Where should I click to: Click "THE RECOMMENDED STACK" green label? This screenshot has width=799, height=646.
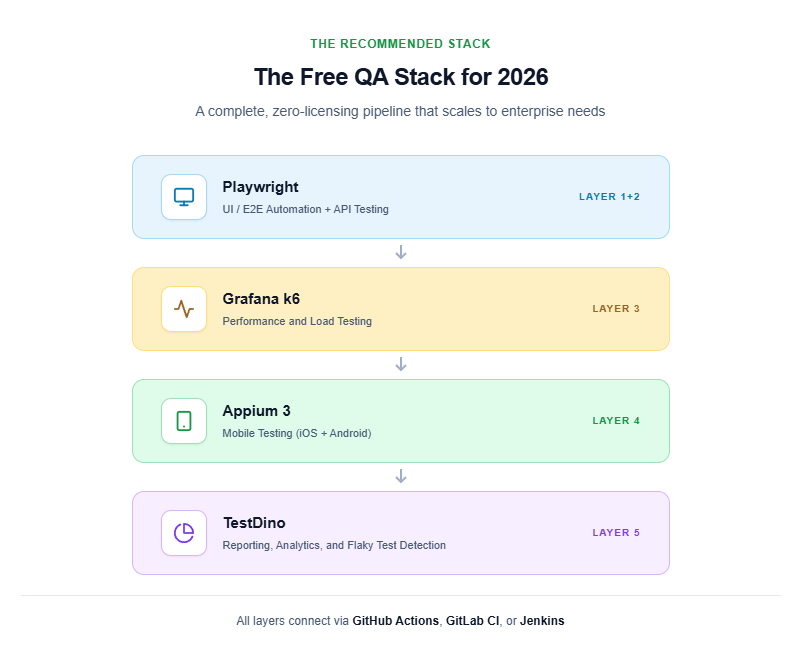coord(400,44)
